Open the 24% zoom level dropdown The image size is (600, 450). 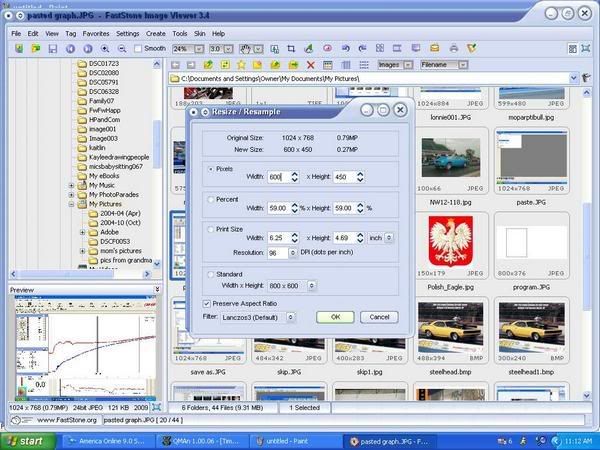[x=199, y=49]
